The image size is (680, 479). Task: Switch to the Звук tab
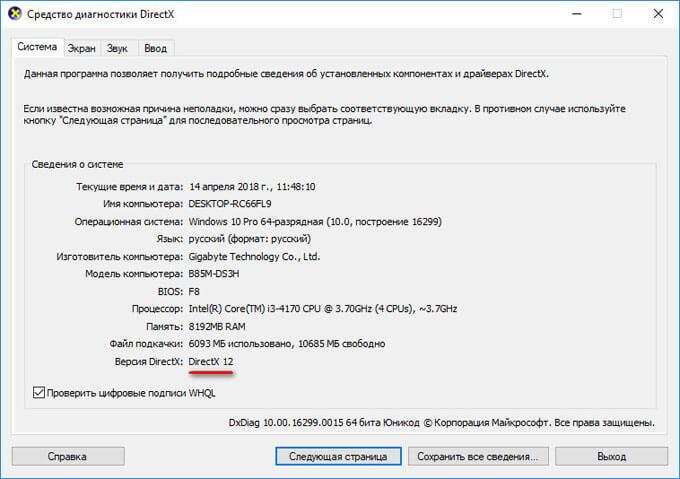(117, 49)
